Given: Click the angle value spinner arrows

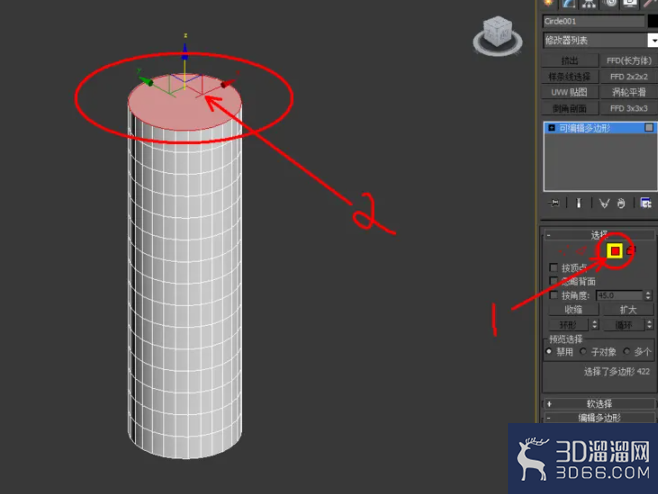Looking at the screenshot, I should click(648, 295).
